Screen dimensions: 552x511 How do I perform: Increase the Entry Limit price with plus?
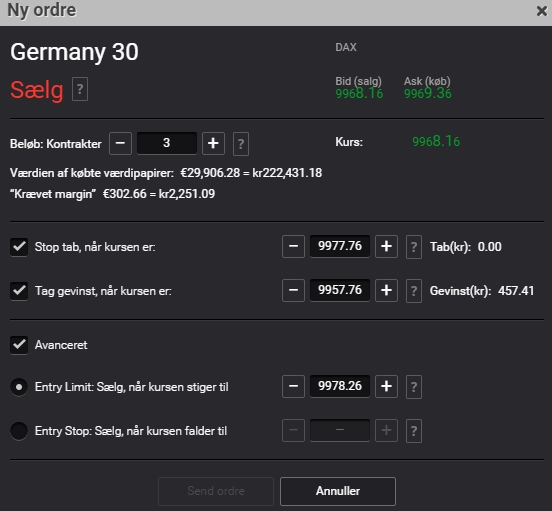click(x=387, y=386)
